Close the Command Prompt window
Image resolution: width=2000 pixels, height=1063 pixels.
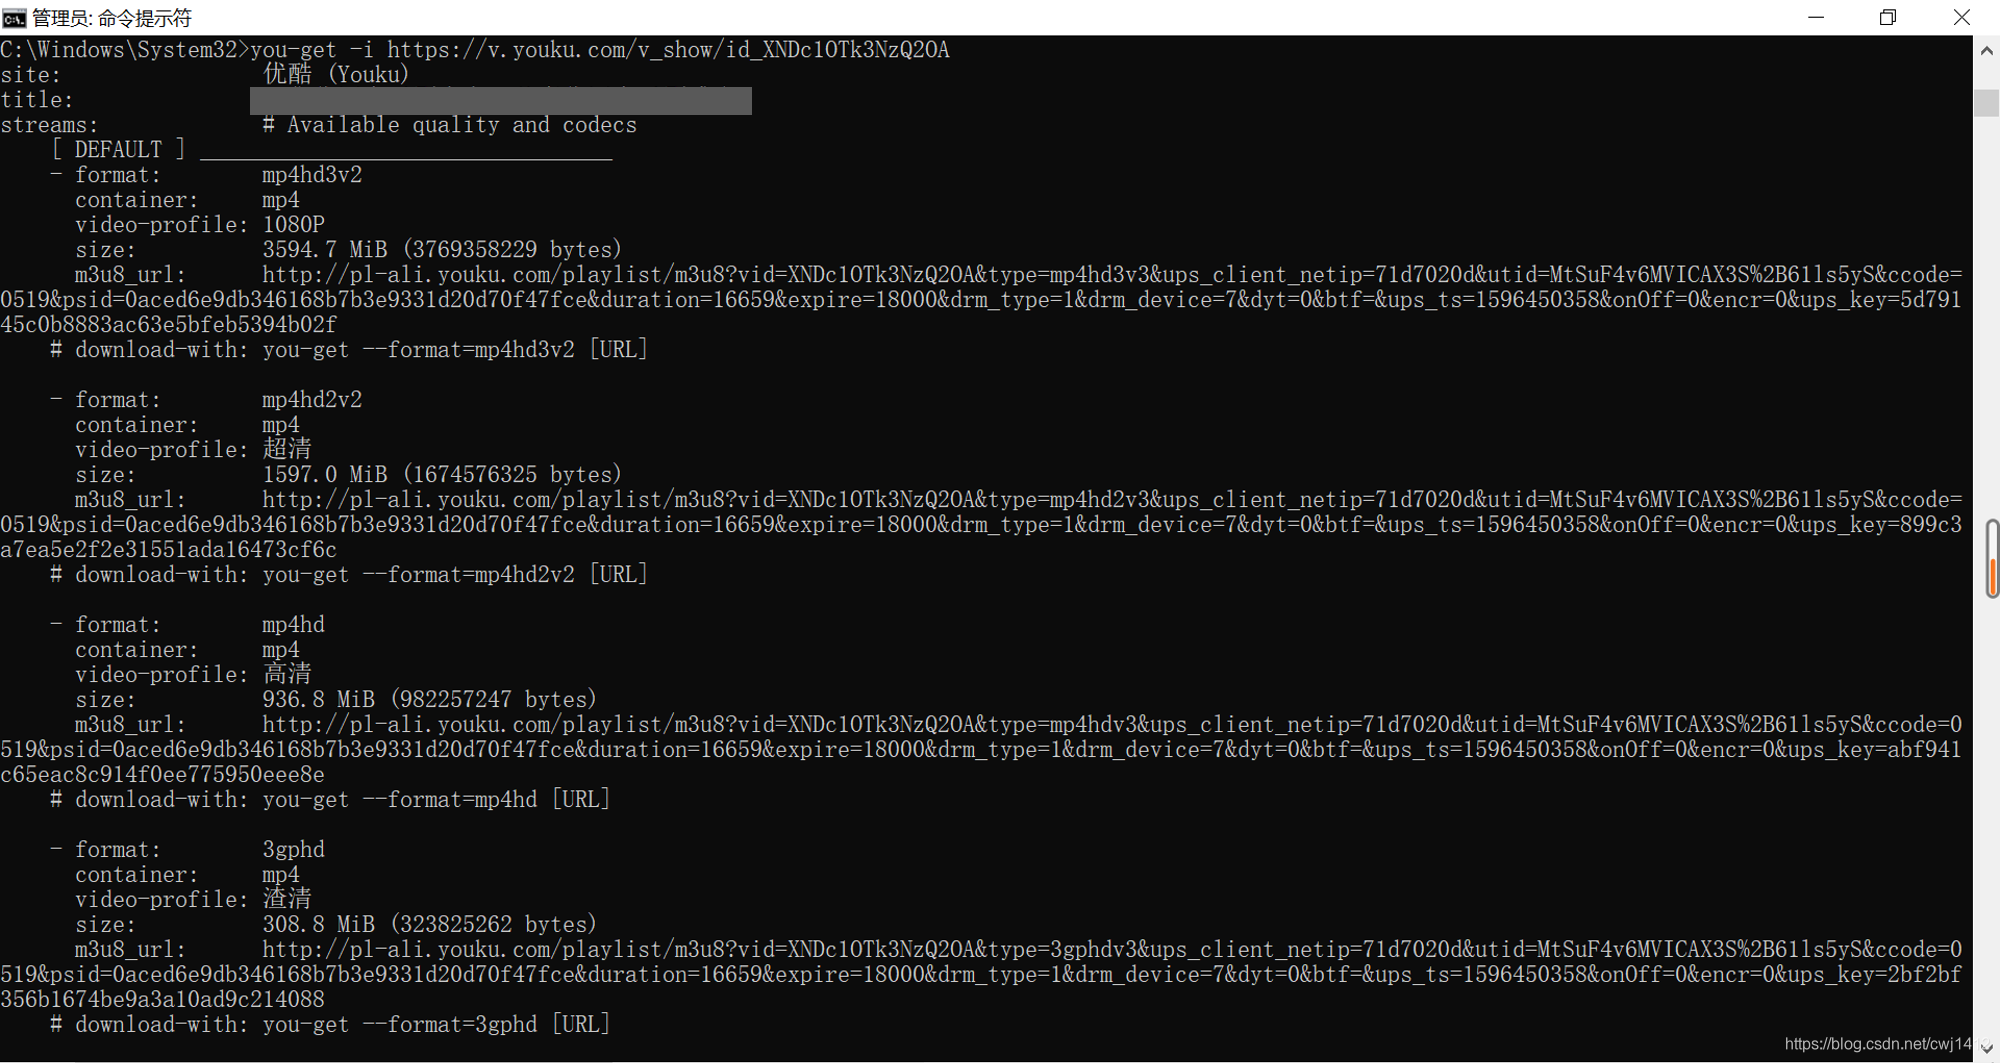click(1962, 18)
